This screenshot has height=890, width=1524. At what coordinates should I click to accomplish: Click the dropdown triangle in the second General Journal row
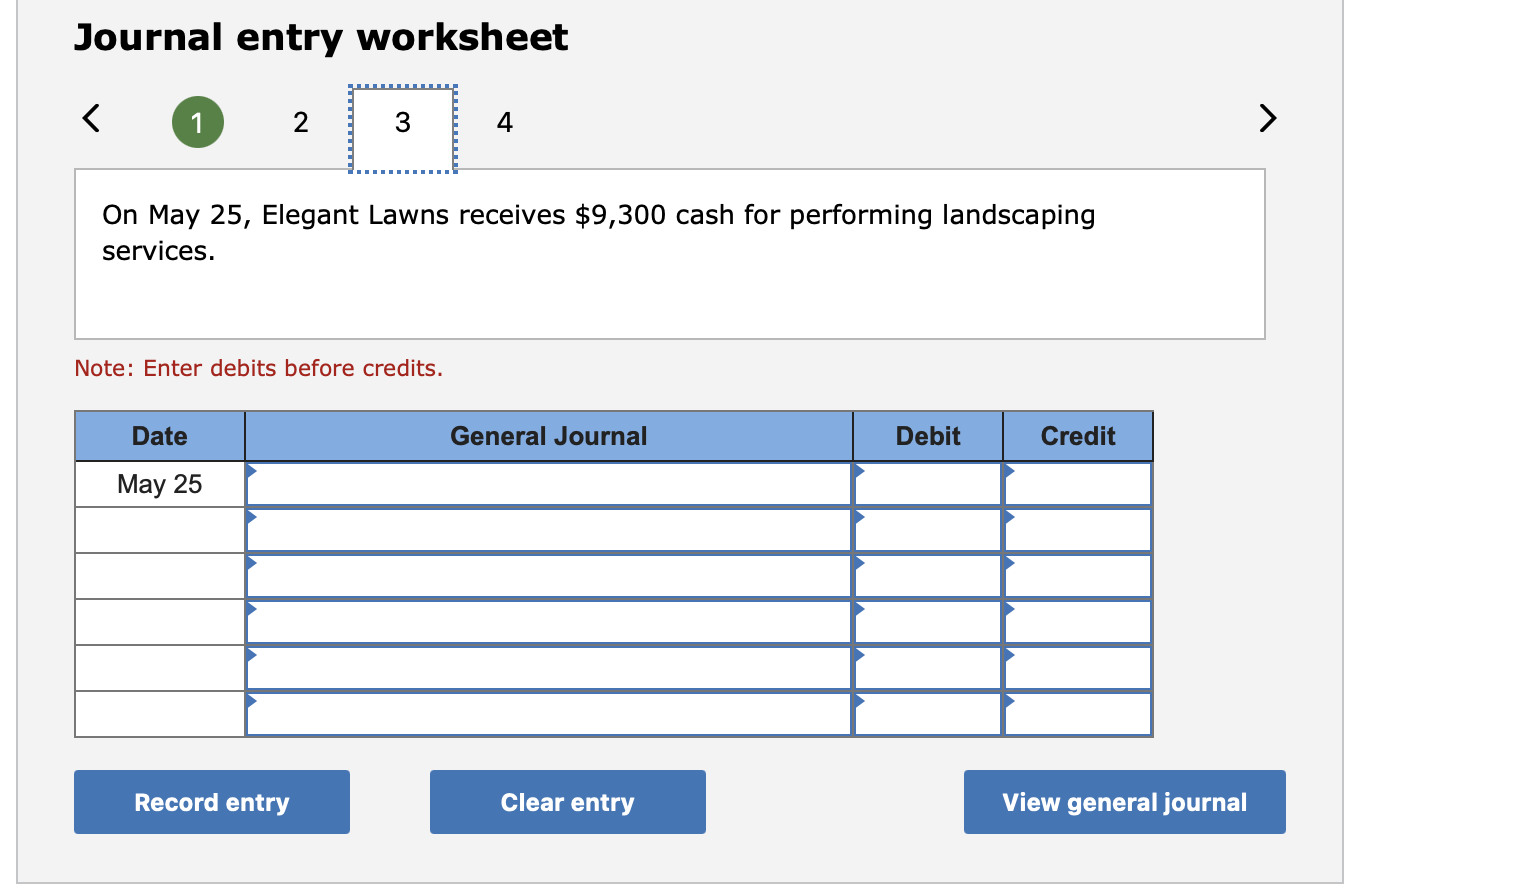(x=253, y=516)
